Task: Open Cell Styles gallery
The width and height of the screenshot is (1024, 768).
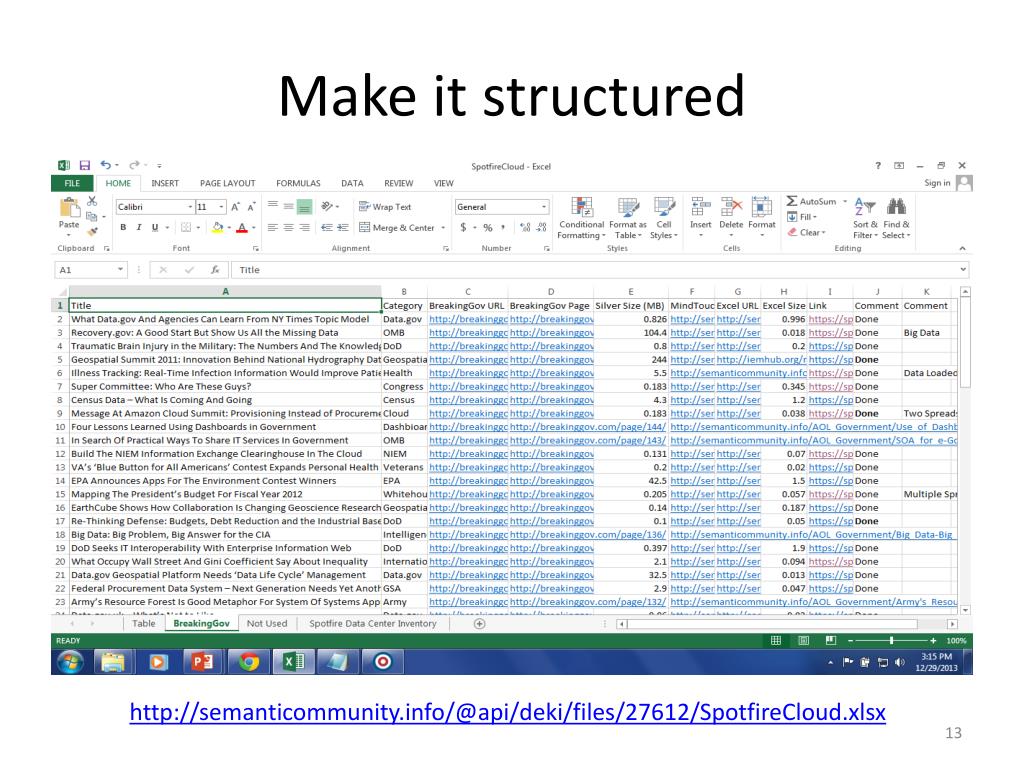Action: (x=664, y=218)
